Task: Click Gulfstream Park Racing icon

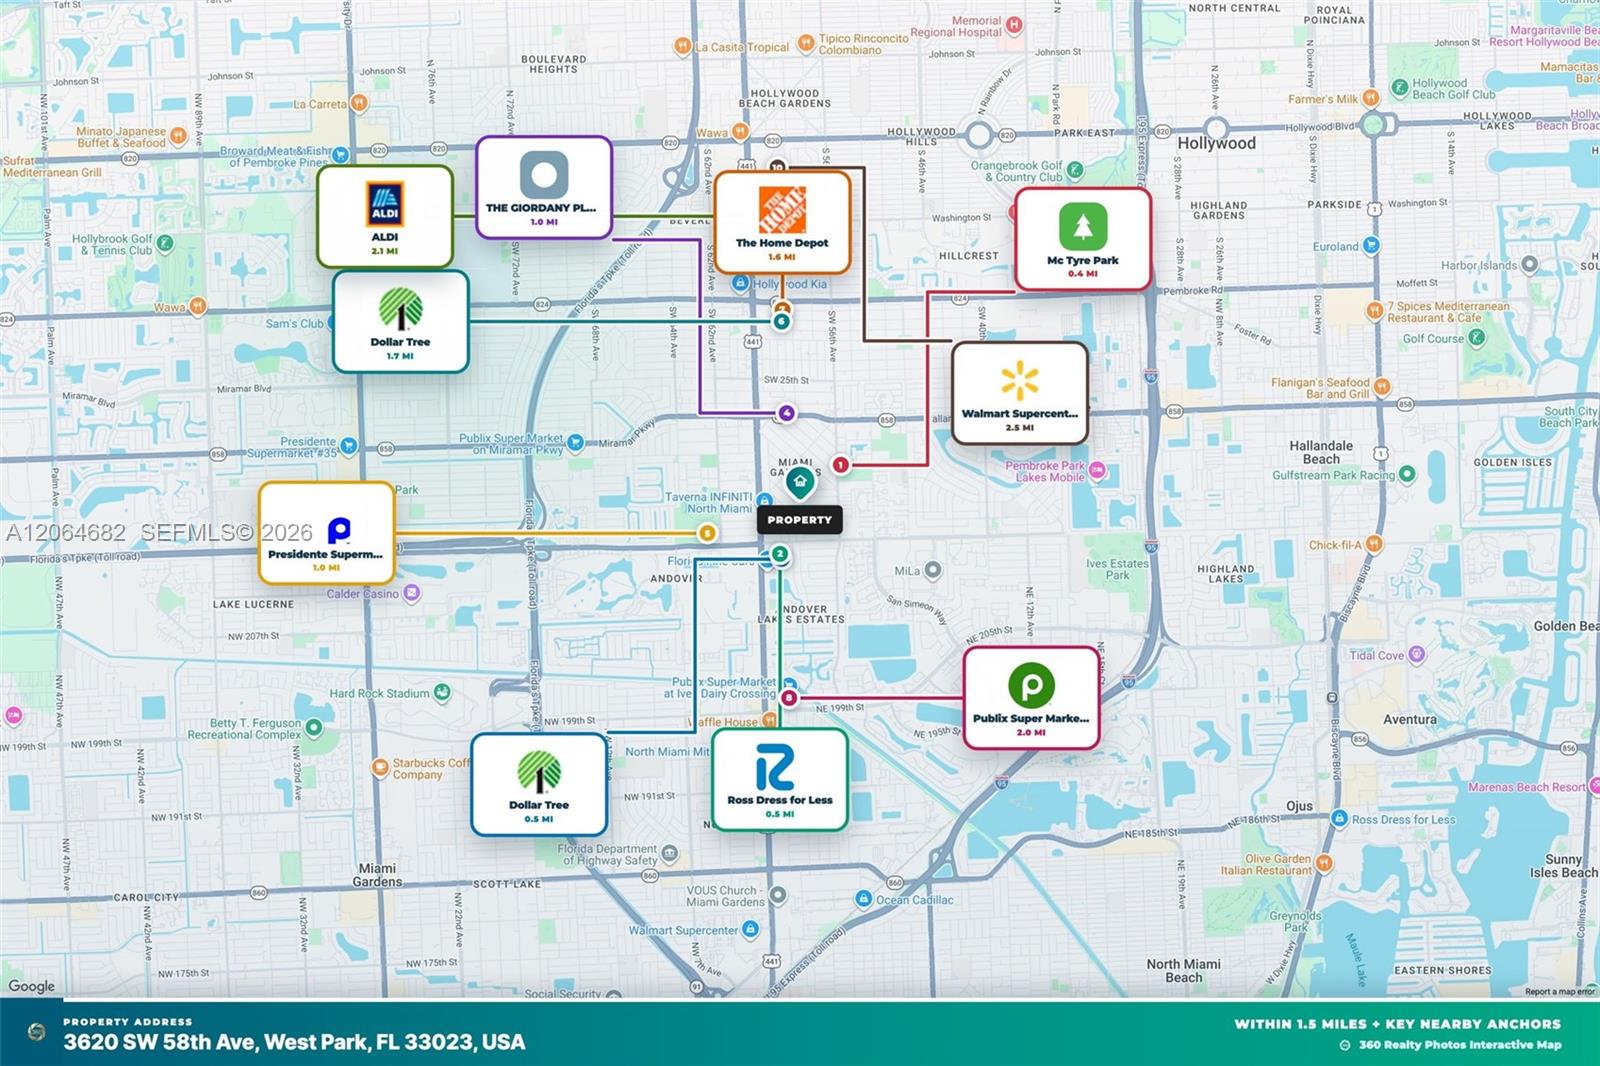Action: pyautogui.click(x=1407, y=474)
